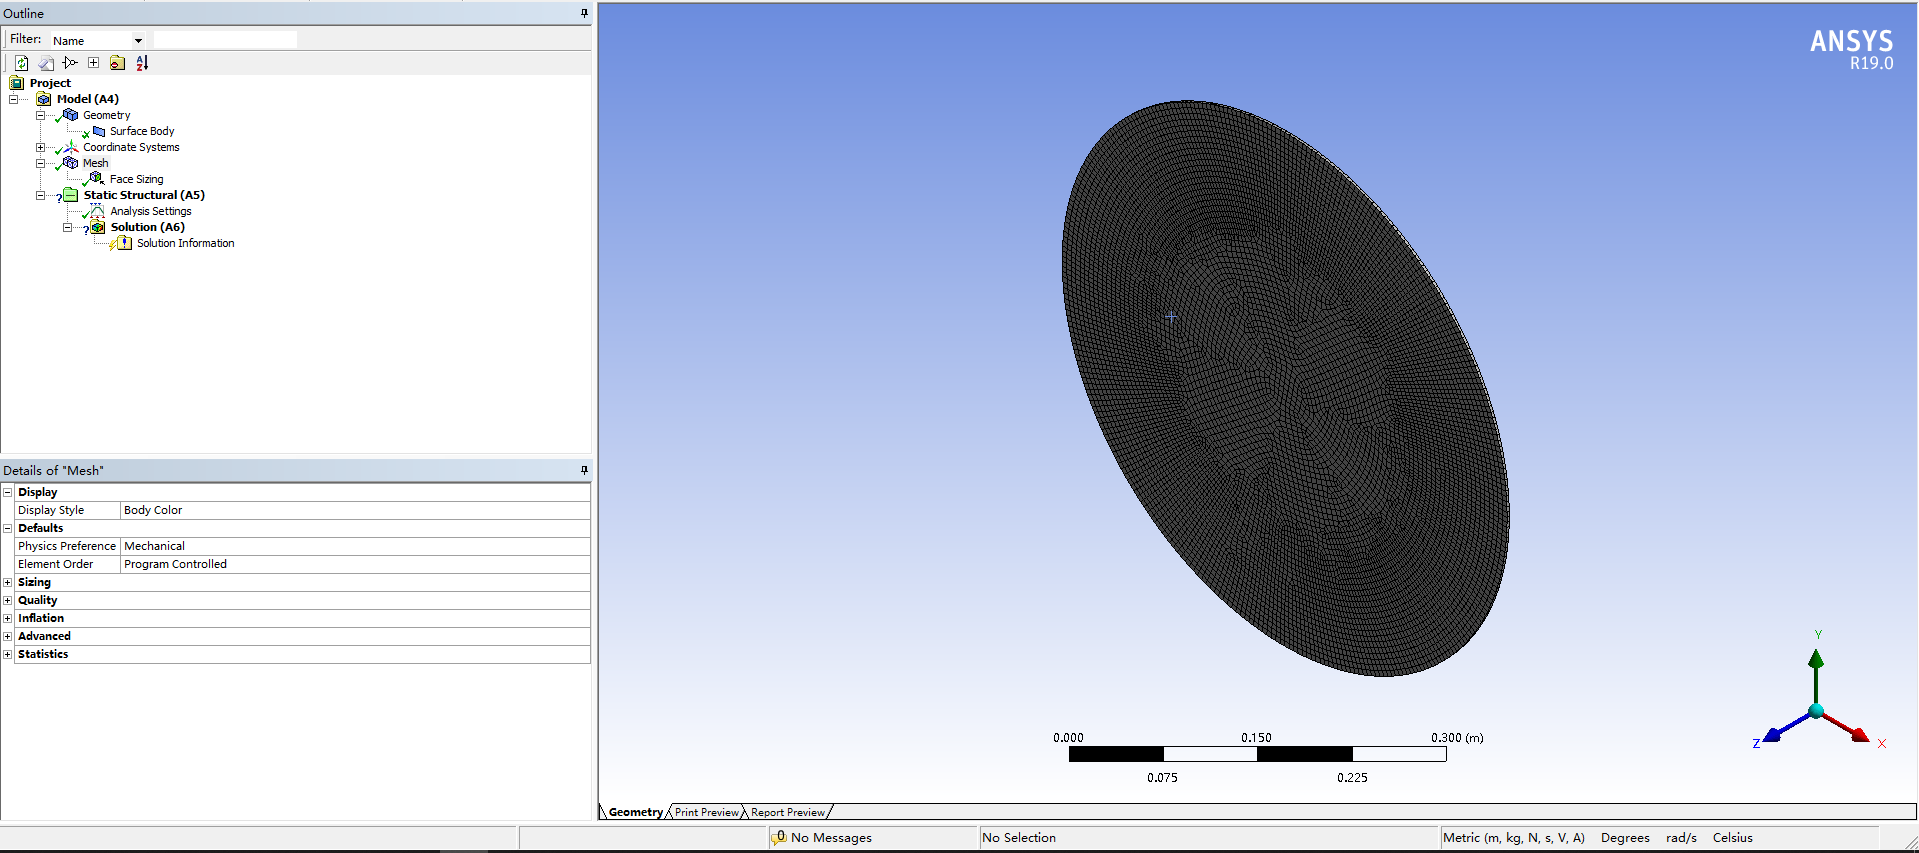Expand the Statistics details section
Viewport: 1919px width, 853px height.
[x=8, y=654]
